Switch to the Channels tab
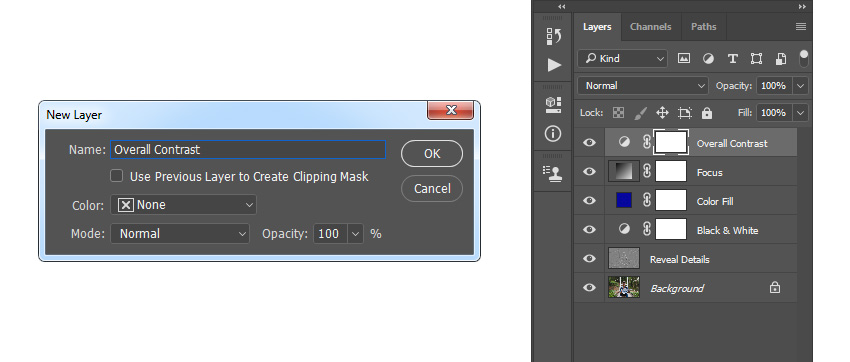Image resolution: width=850 pixels, height=362 pixels. point(651,27)
